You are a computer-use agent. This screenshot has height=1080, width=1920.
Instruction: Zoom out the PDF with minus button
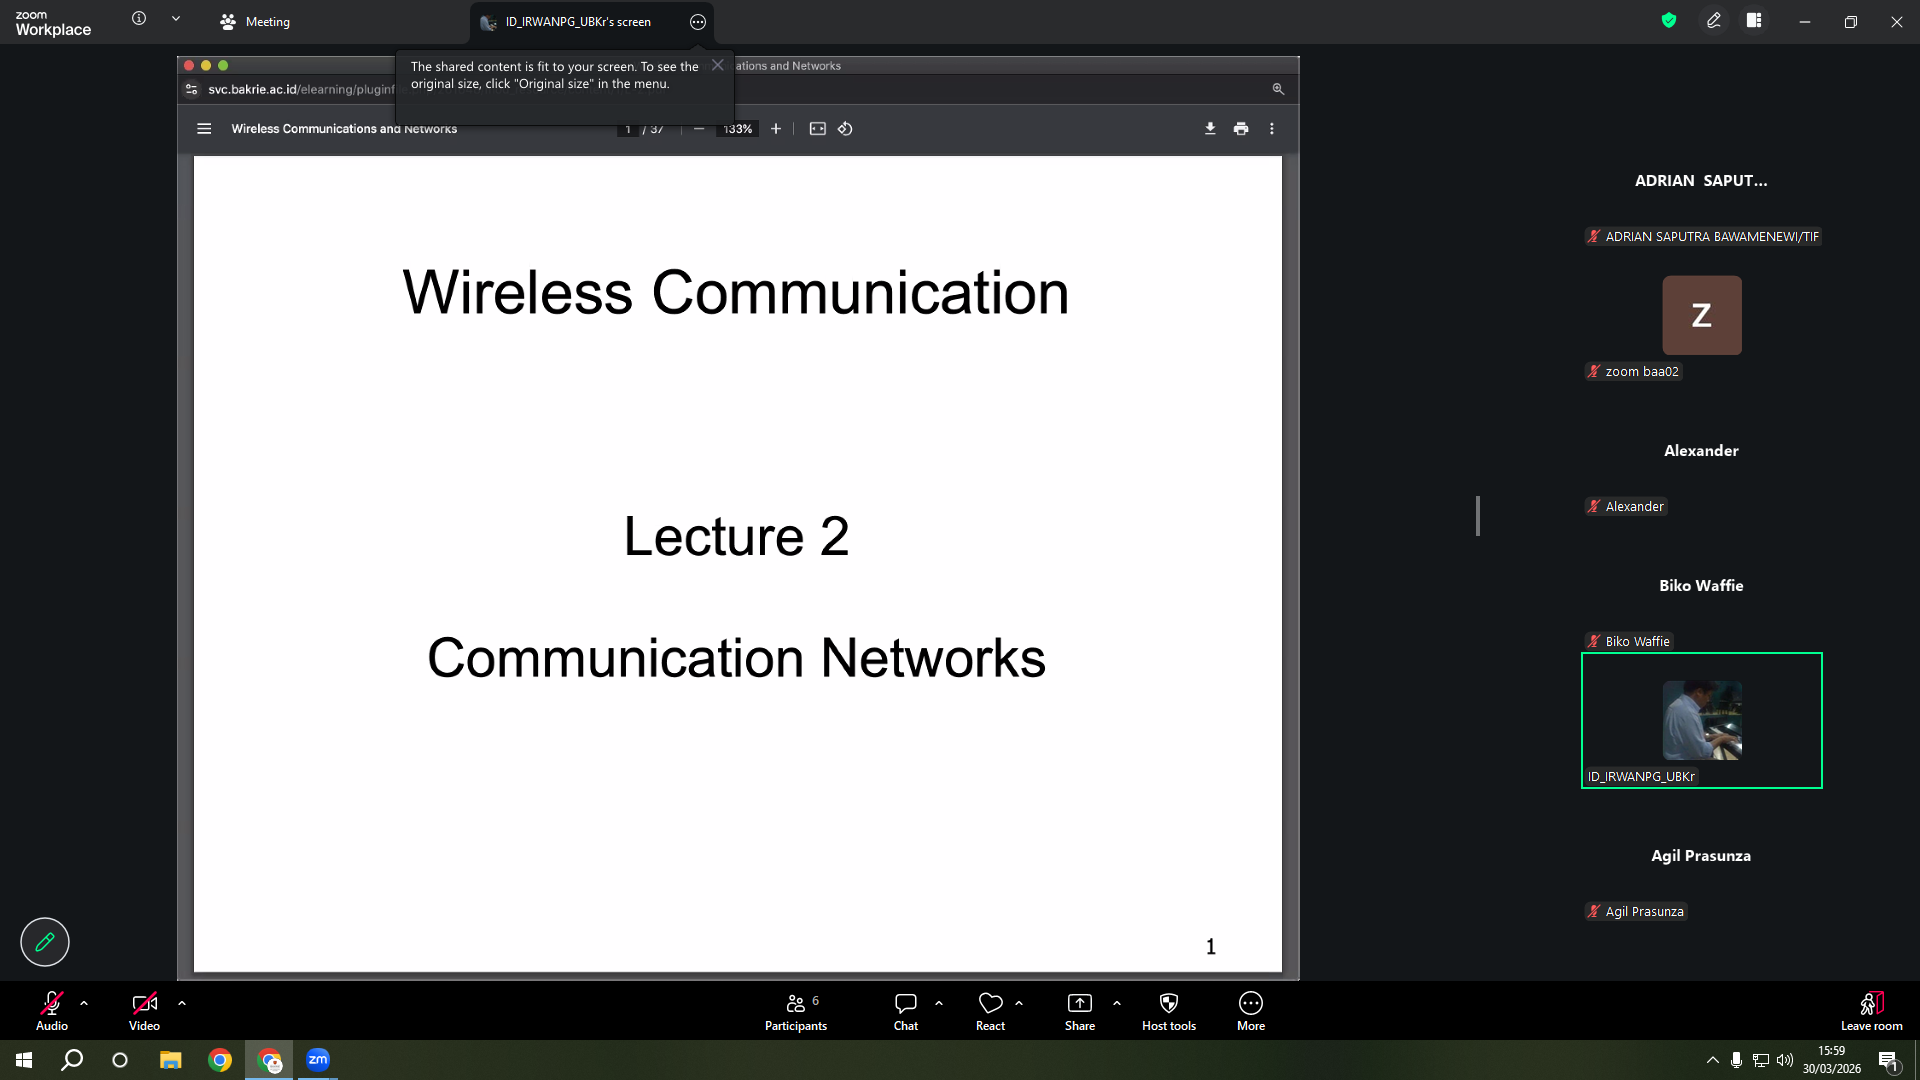click(699, 129)
